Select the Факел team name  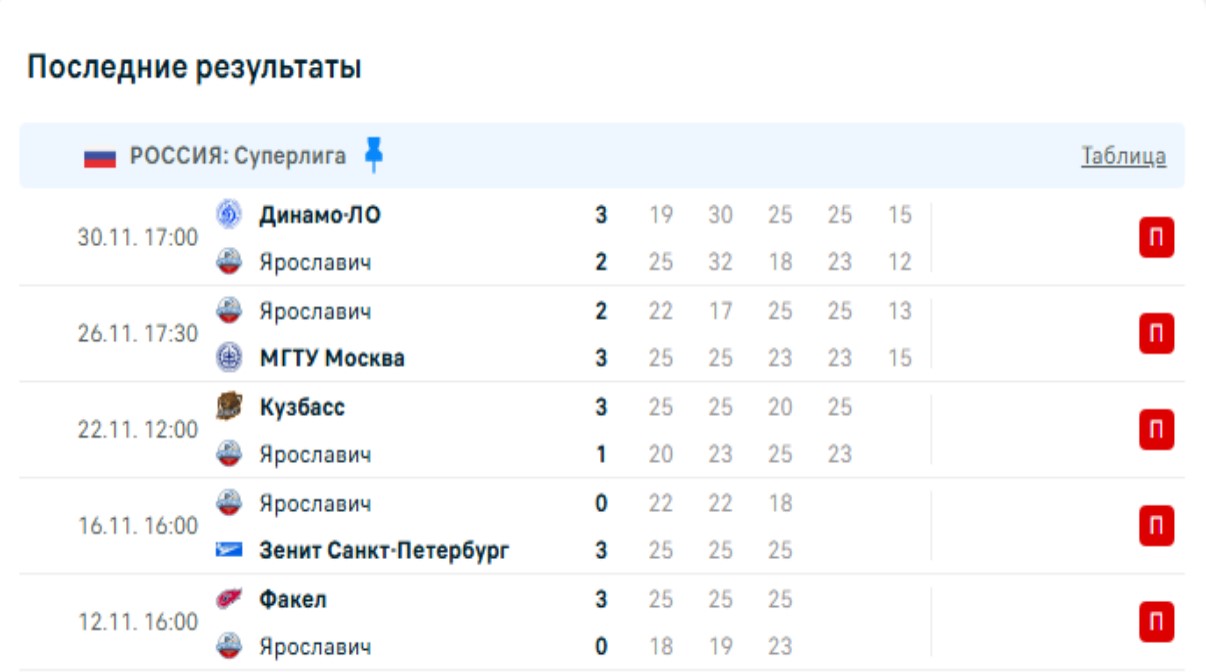pos(293,599)
